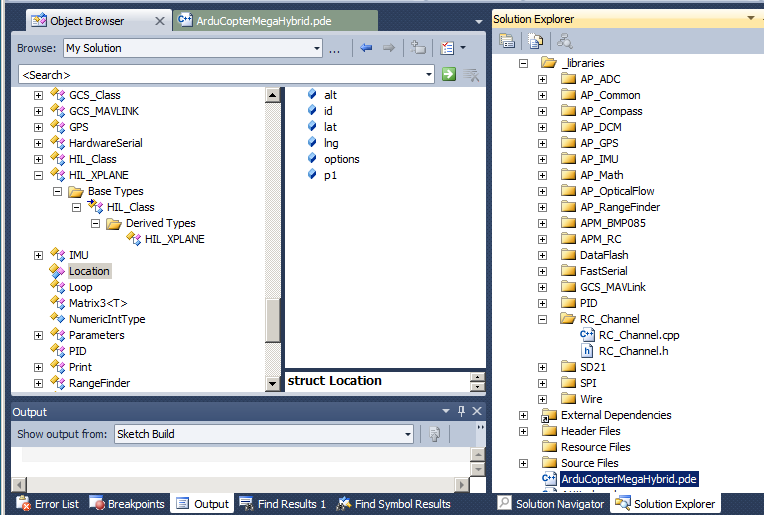Click Show All Files icon in Solution Explorer
Viewport: 764px width, 515px height.
536,41
